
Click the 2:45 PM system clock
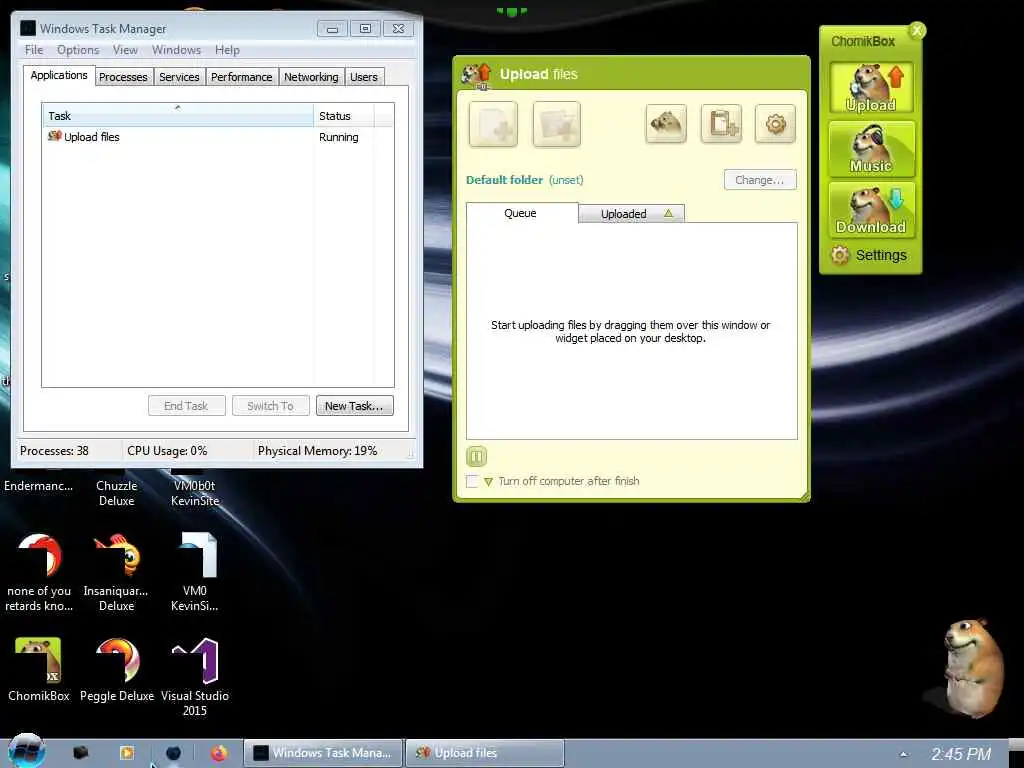(961, 754)
